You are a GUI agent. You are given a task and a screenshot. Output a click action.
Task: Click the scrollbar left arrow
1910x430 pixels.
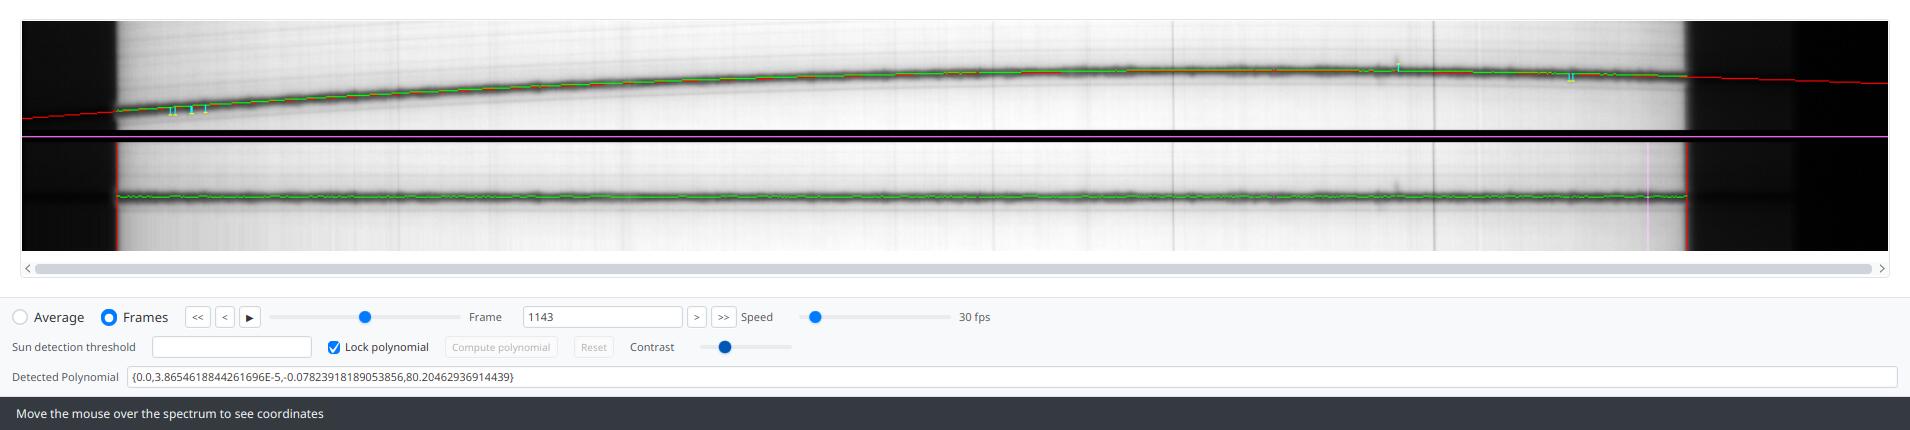pyautogui.click(x=28, y=268)
